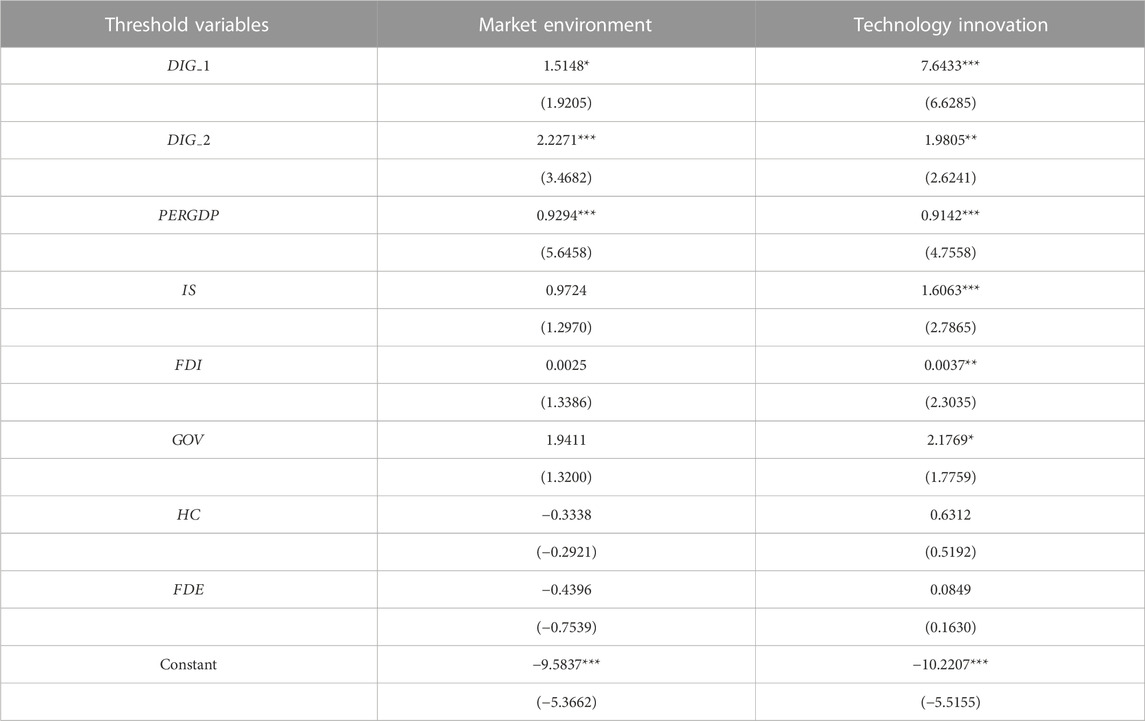
Task: Click the 0.9142*** PERGDP coefficient
Action: [950, 215]
